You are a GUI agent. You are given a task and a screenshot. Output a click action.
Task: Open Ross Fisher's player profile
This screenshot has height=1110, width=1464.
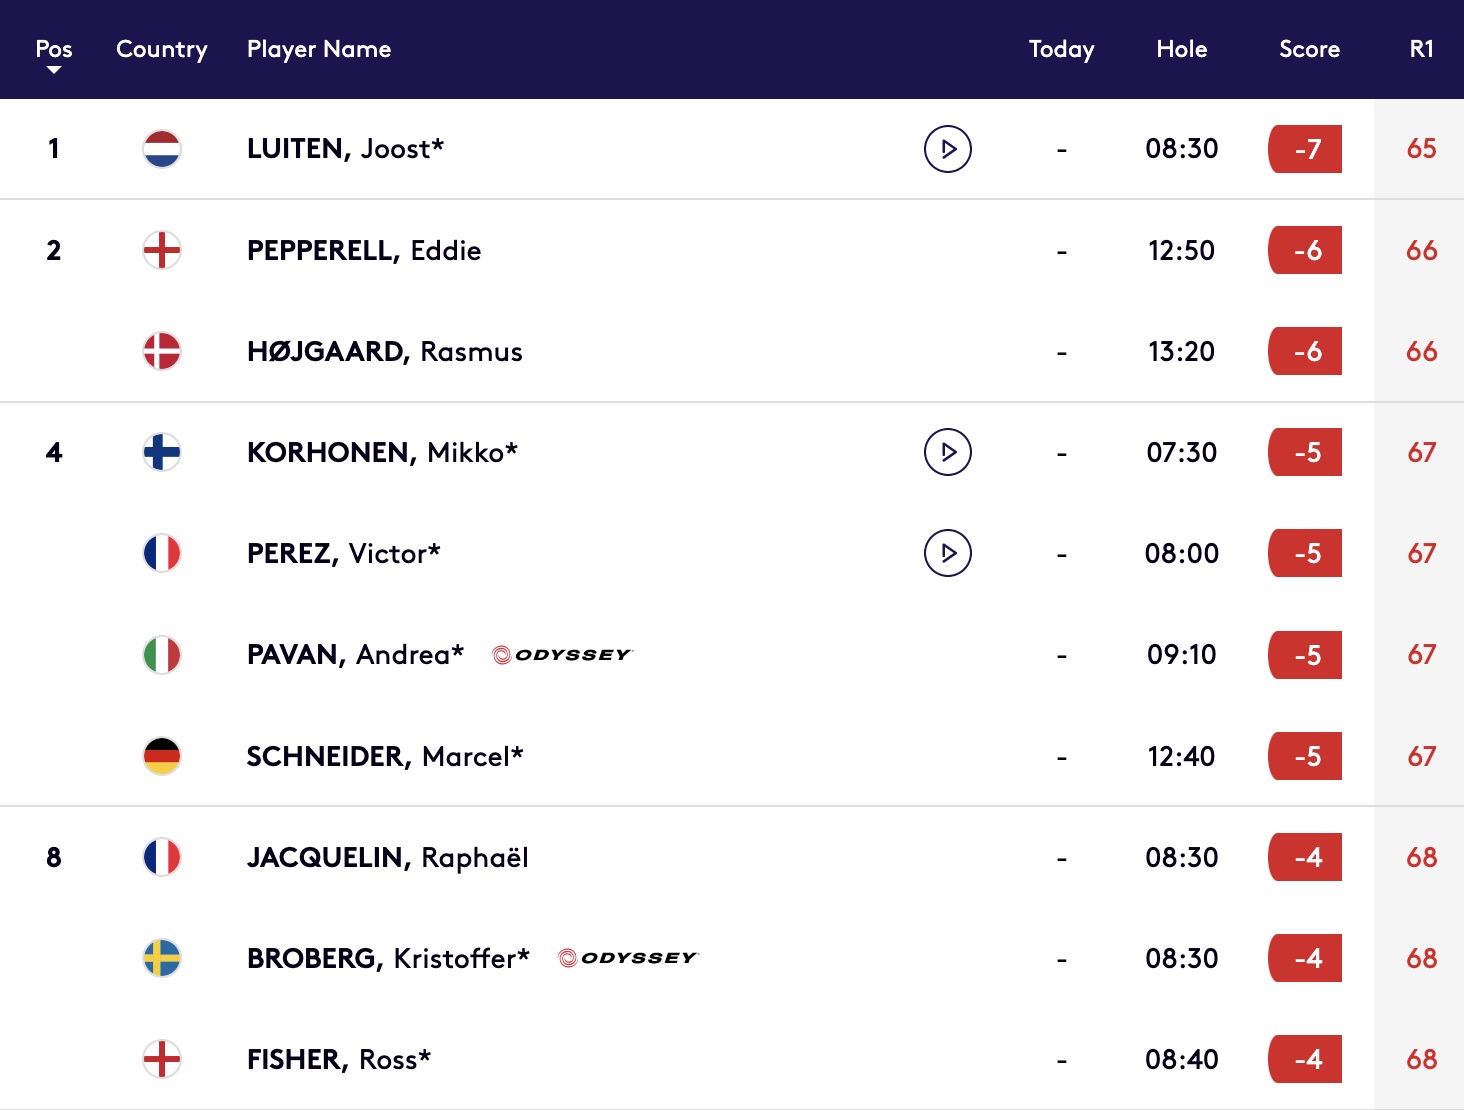[x=339, y=1059]
